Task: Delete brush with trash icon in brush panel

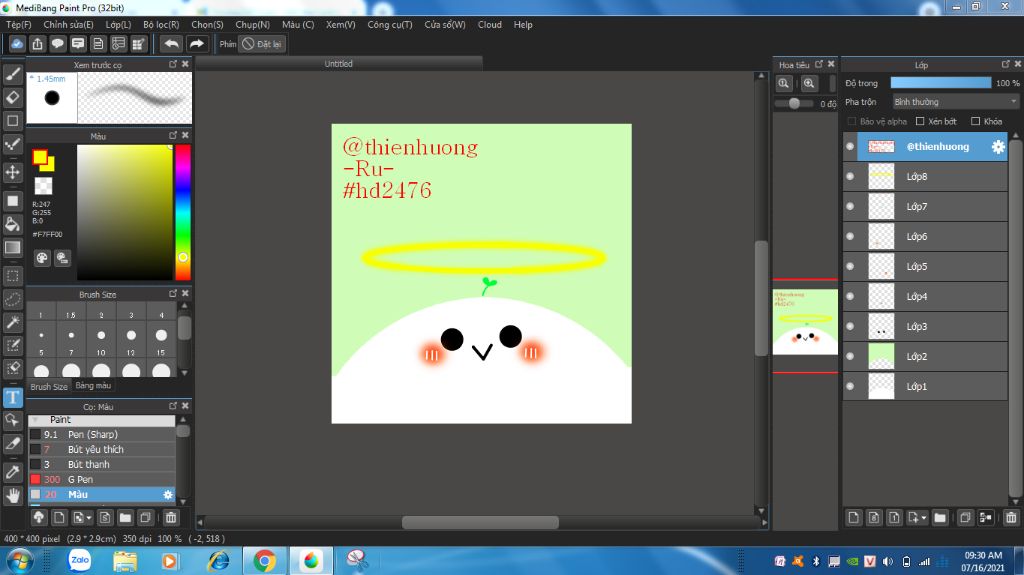Action: [170, 518]
